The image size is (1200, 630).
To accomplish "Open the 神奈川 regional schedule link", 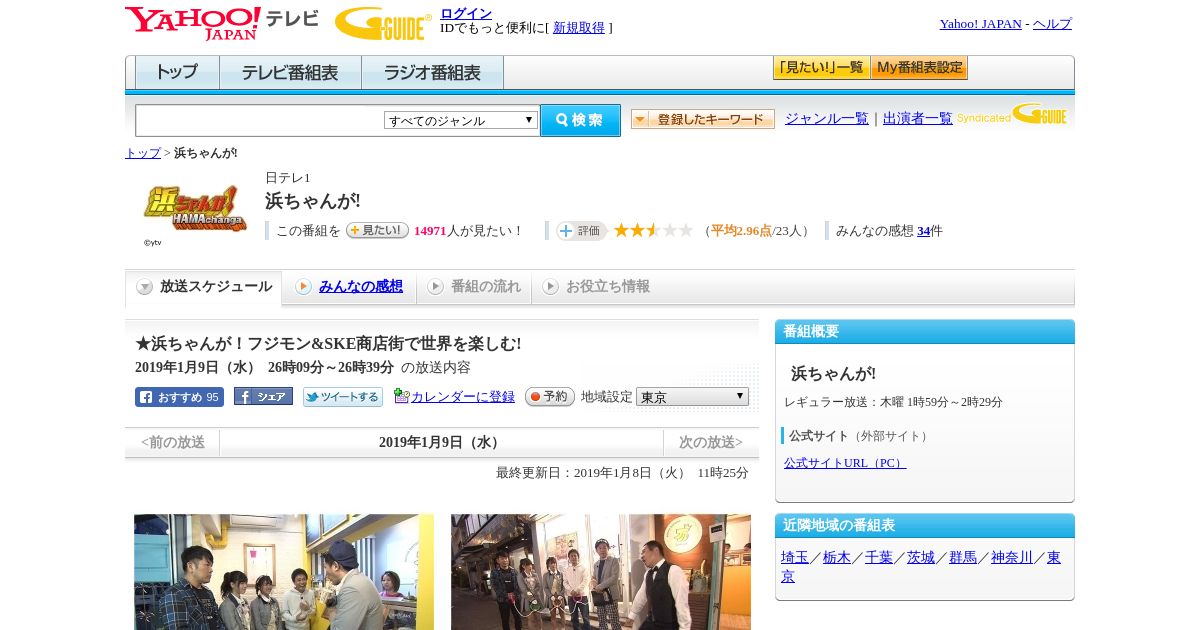I will coord(1012,558).
